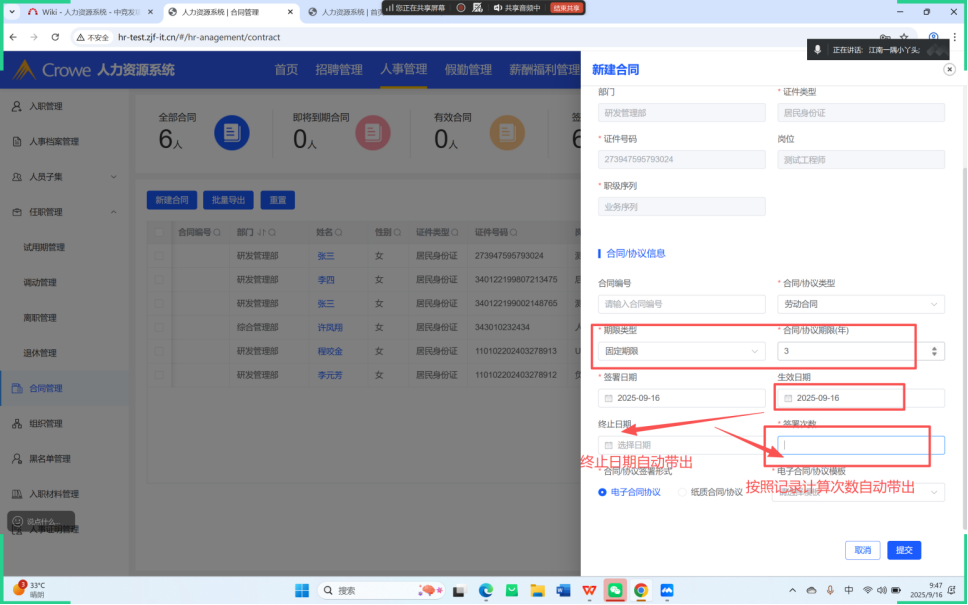Click the browser reload icon
This screenshot has width=968, height=605.
55,37
